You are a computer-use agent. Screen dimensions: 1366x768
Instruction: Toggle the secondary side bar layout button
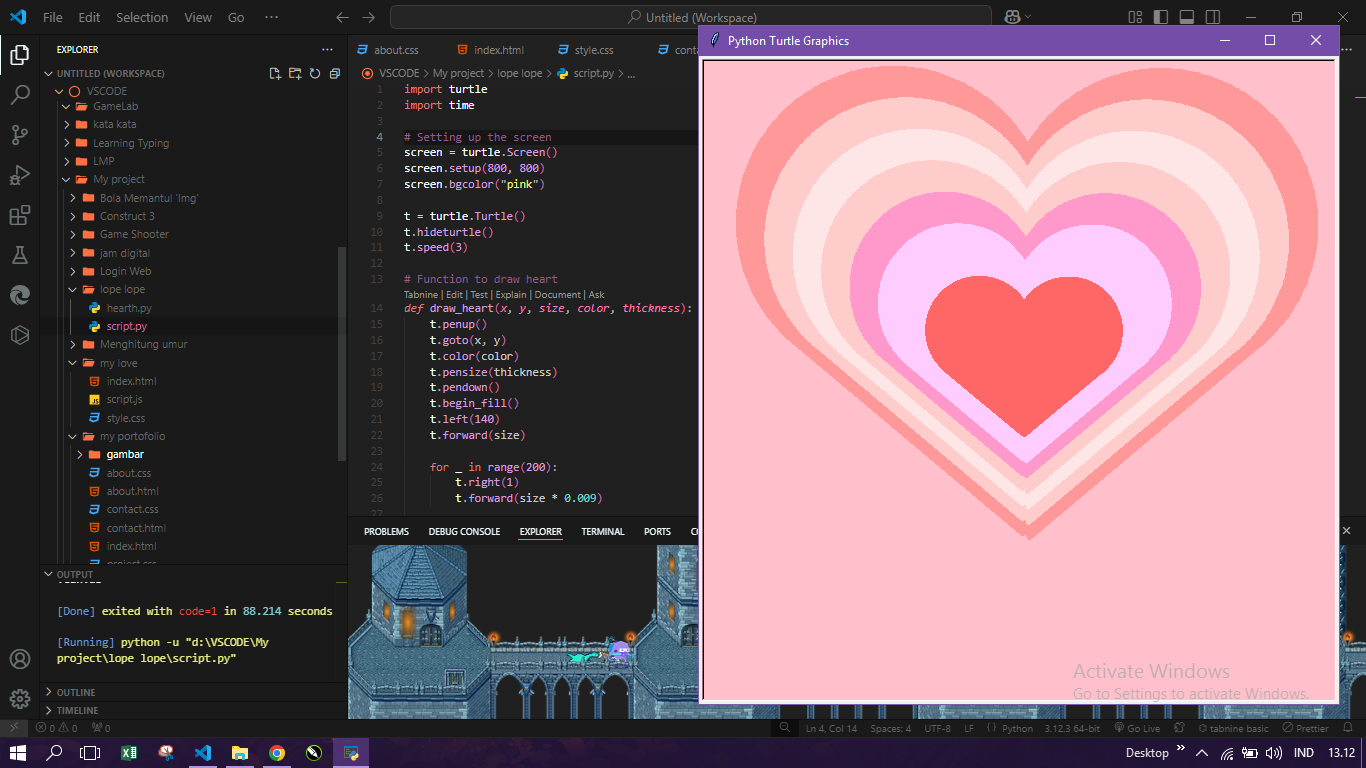[1213, 17]
